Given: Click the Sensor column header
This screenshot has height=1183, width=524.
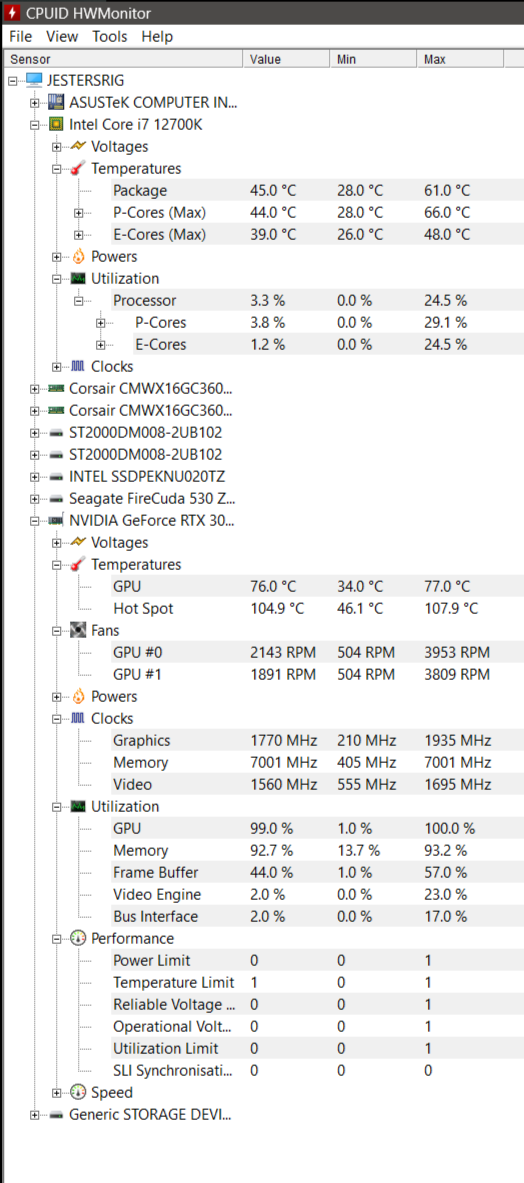Looking at the screenshot, I should click(123, 59).
